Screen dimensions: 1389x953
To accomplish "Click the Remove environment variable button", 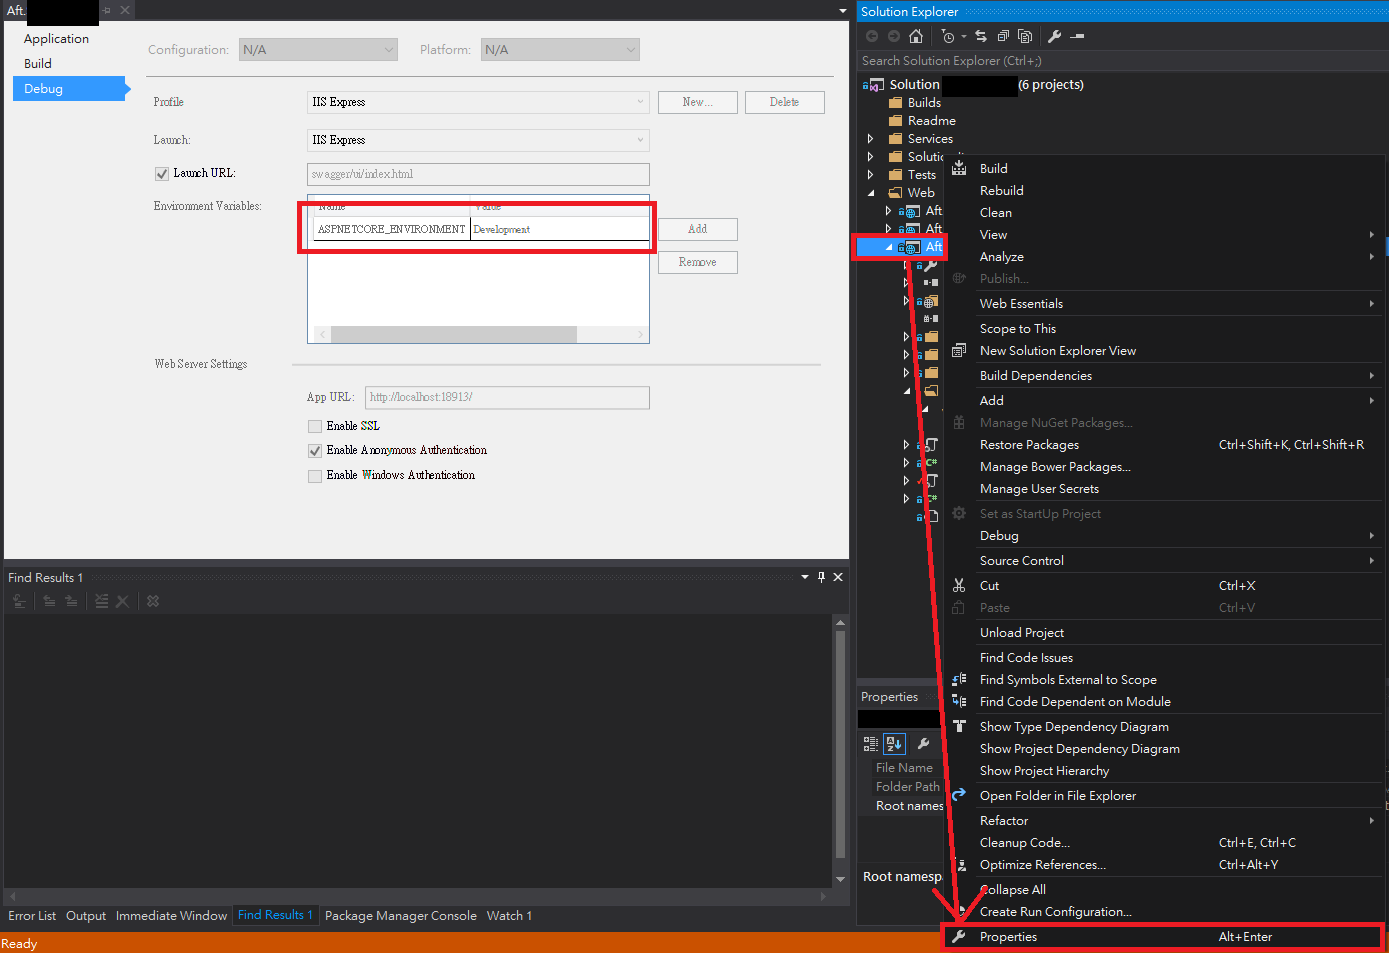I will tap(698, 262).
